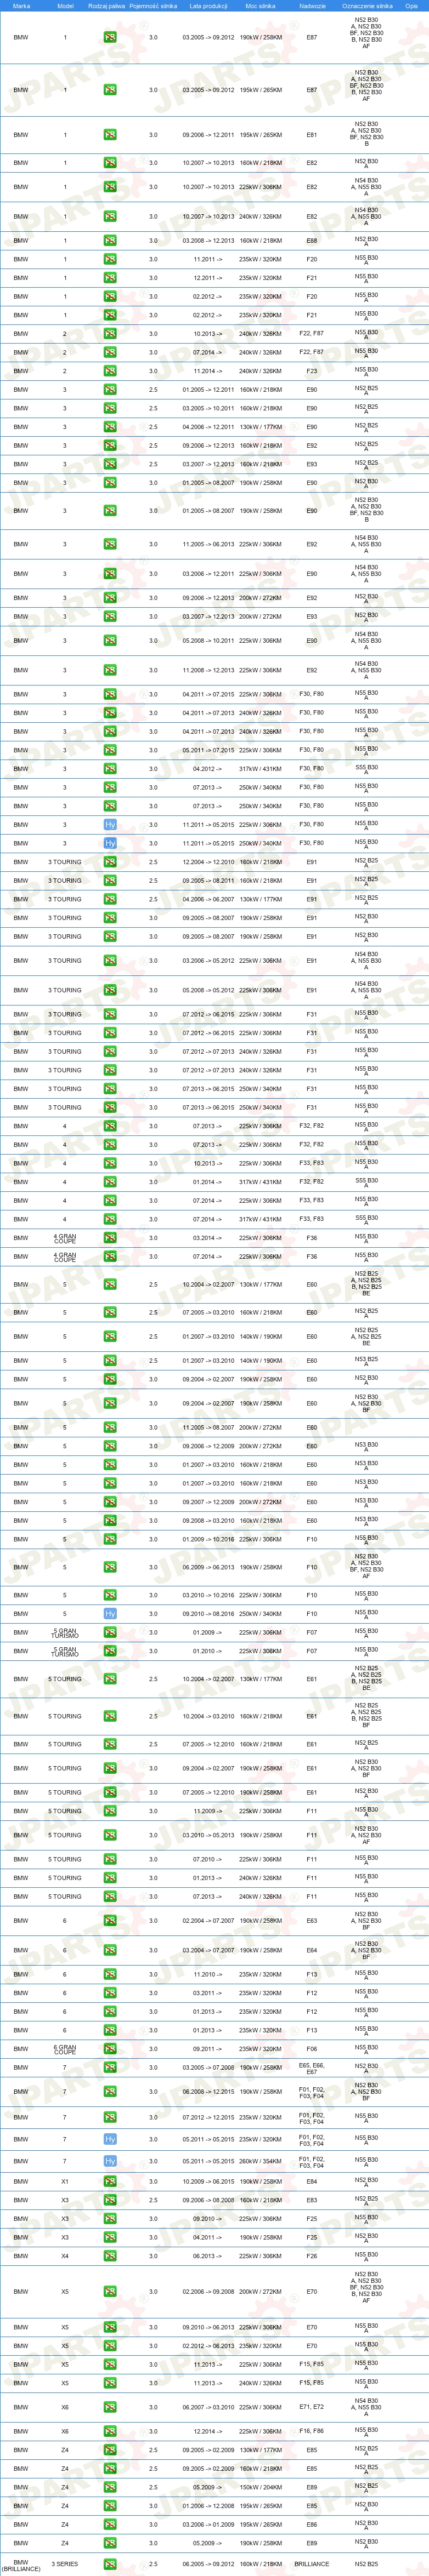
Task: Click the Model column header
Action: (x=65, y=6)
